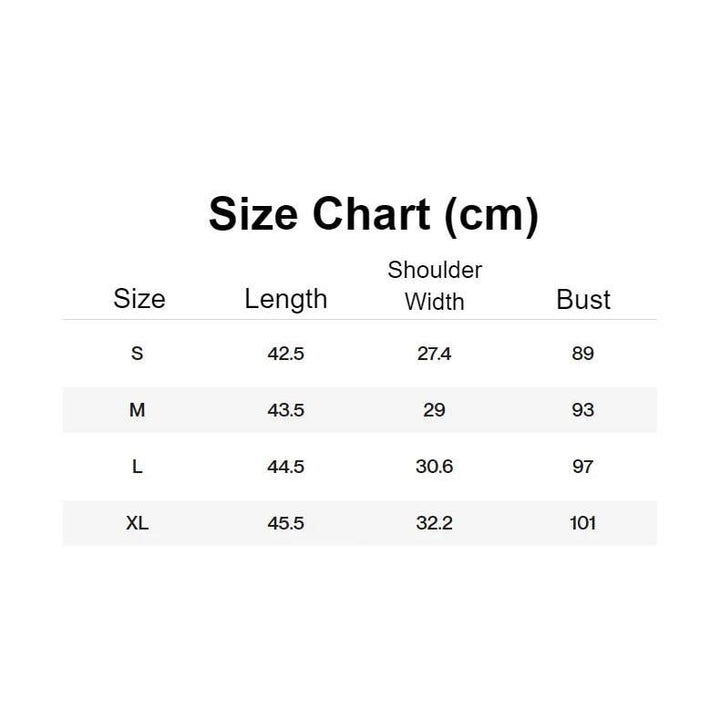
Task: Click the XL size row label
Action: pyautogui.click(x=138, y=523)
